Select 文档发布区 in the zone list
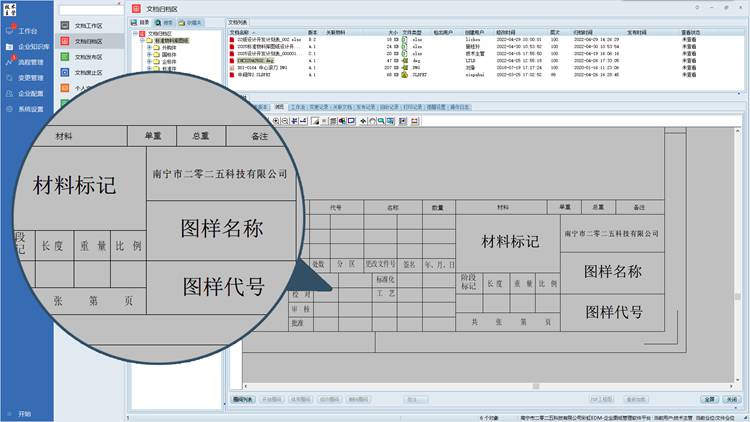This screenshot has width=750, height=422. click(x=89, y=57)
